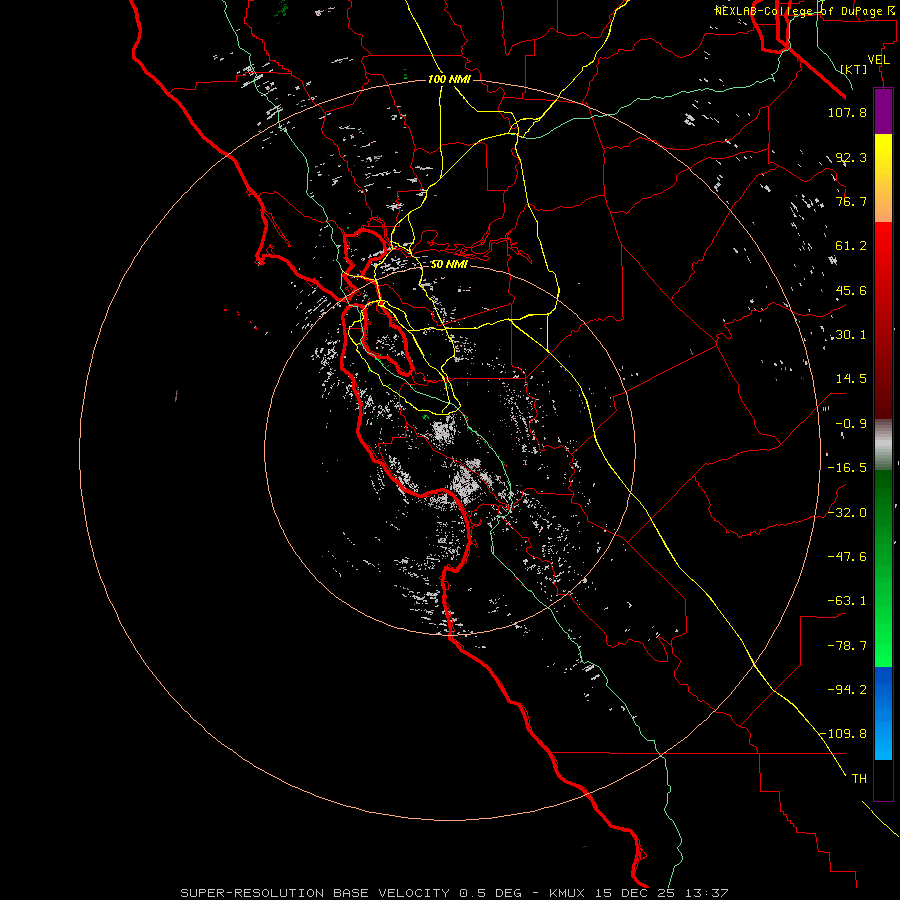Select the -47.6 value on velocity scale

tap(847, 557)
